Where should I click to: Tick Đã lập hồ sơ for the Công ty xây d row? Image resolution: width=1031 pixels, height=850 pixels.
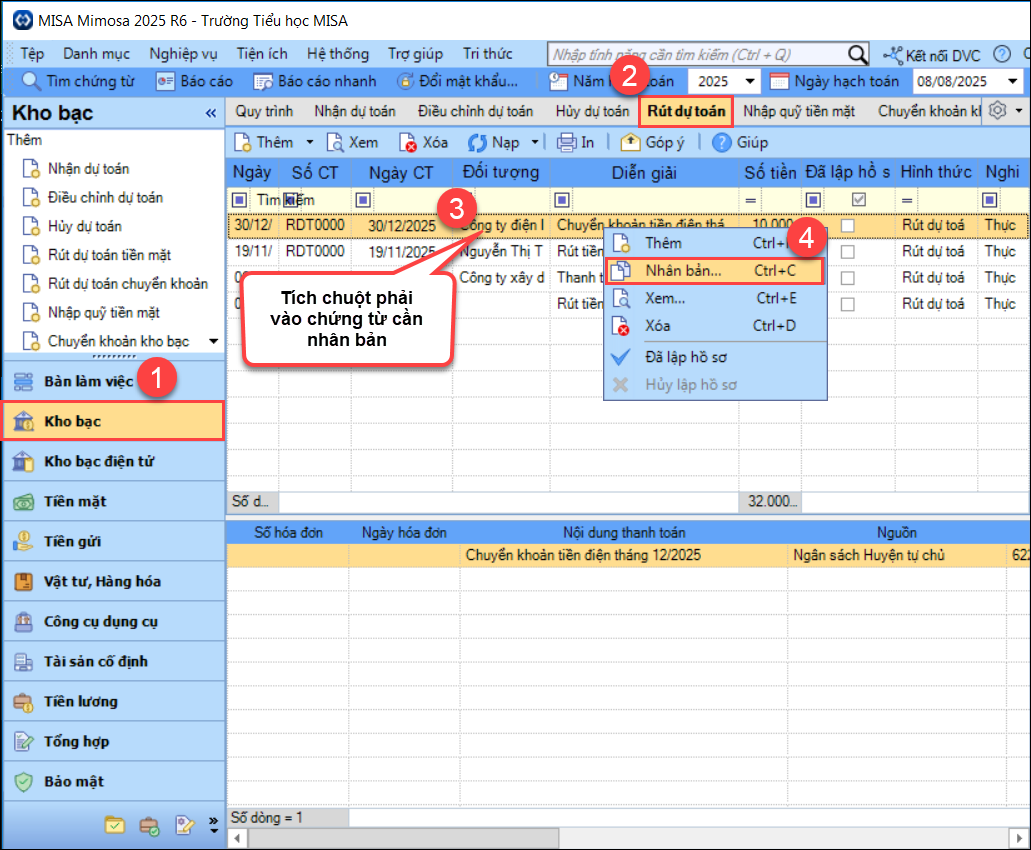point(848,278)
